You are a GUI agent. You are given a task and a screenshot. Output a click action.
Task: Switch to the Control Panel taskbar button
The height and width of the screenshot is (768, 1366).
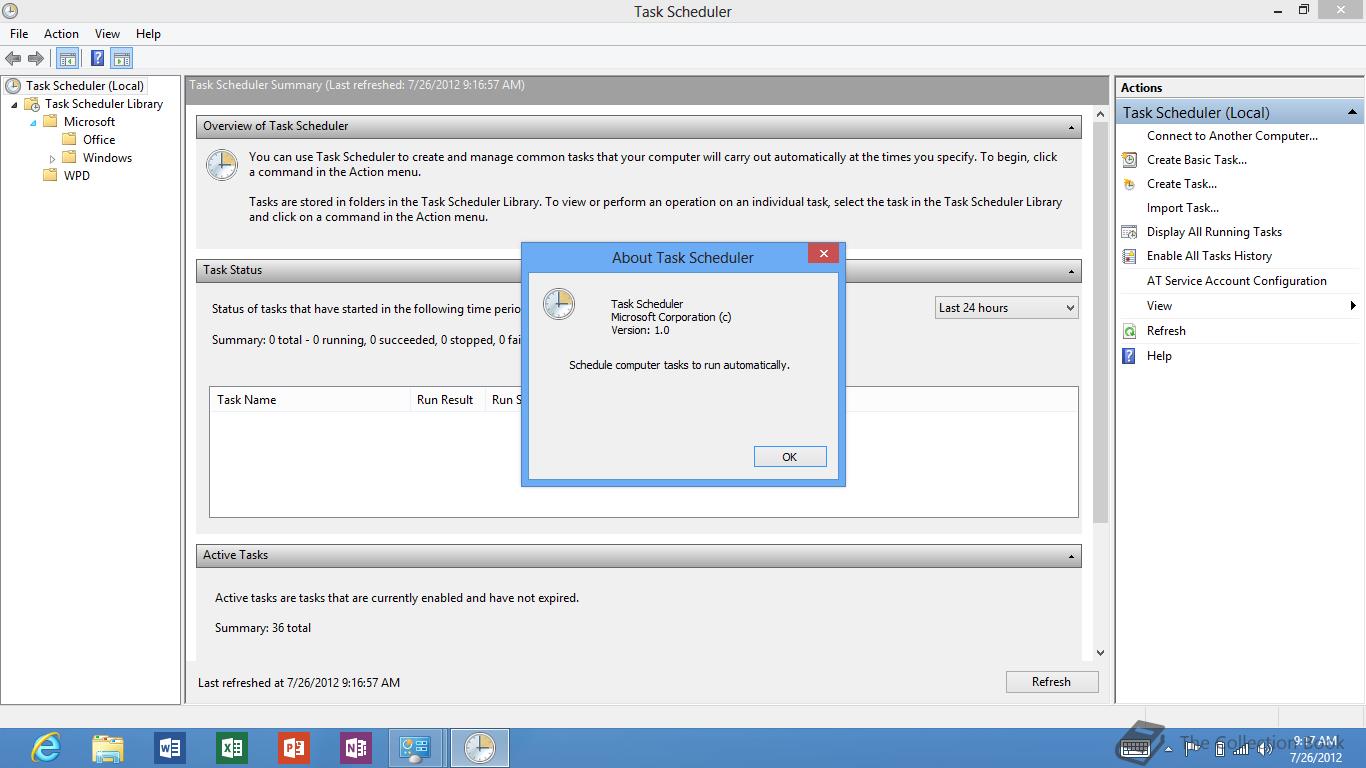pyautogui.click(x=416, y=748)
